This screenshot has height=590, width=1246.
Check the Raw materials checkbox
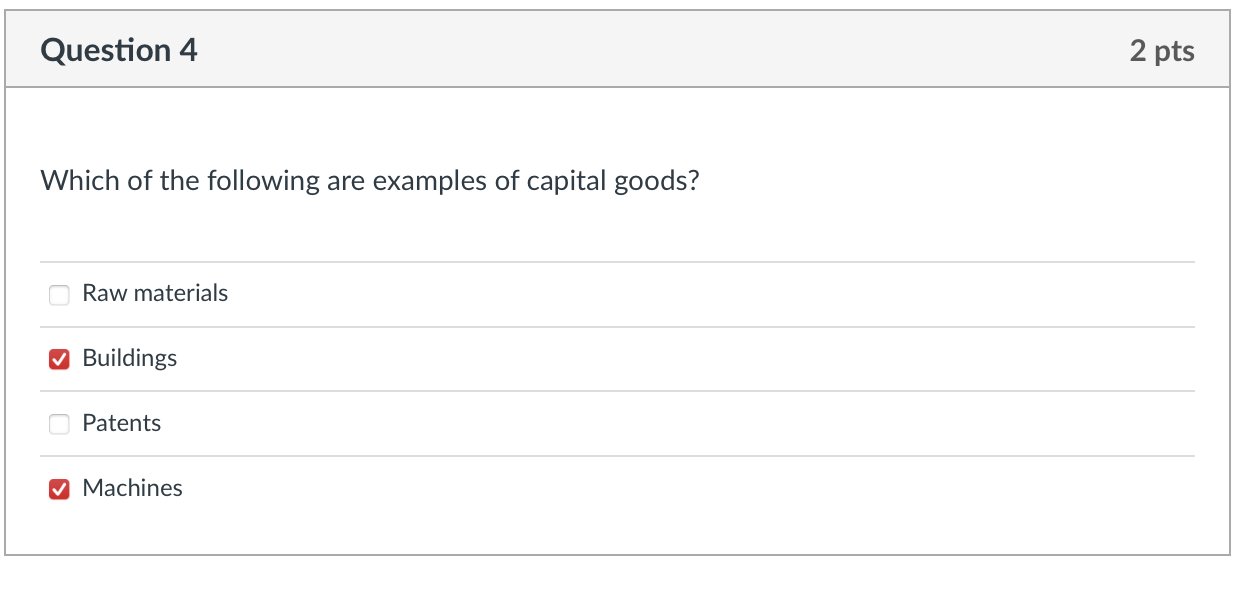[59, 295]
